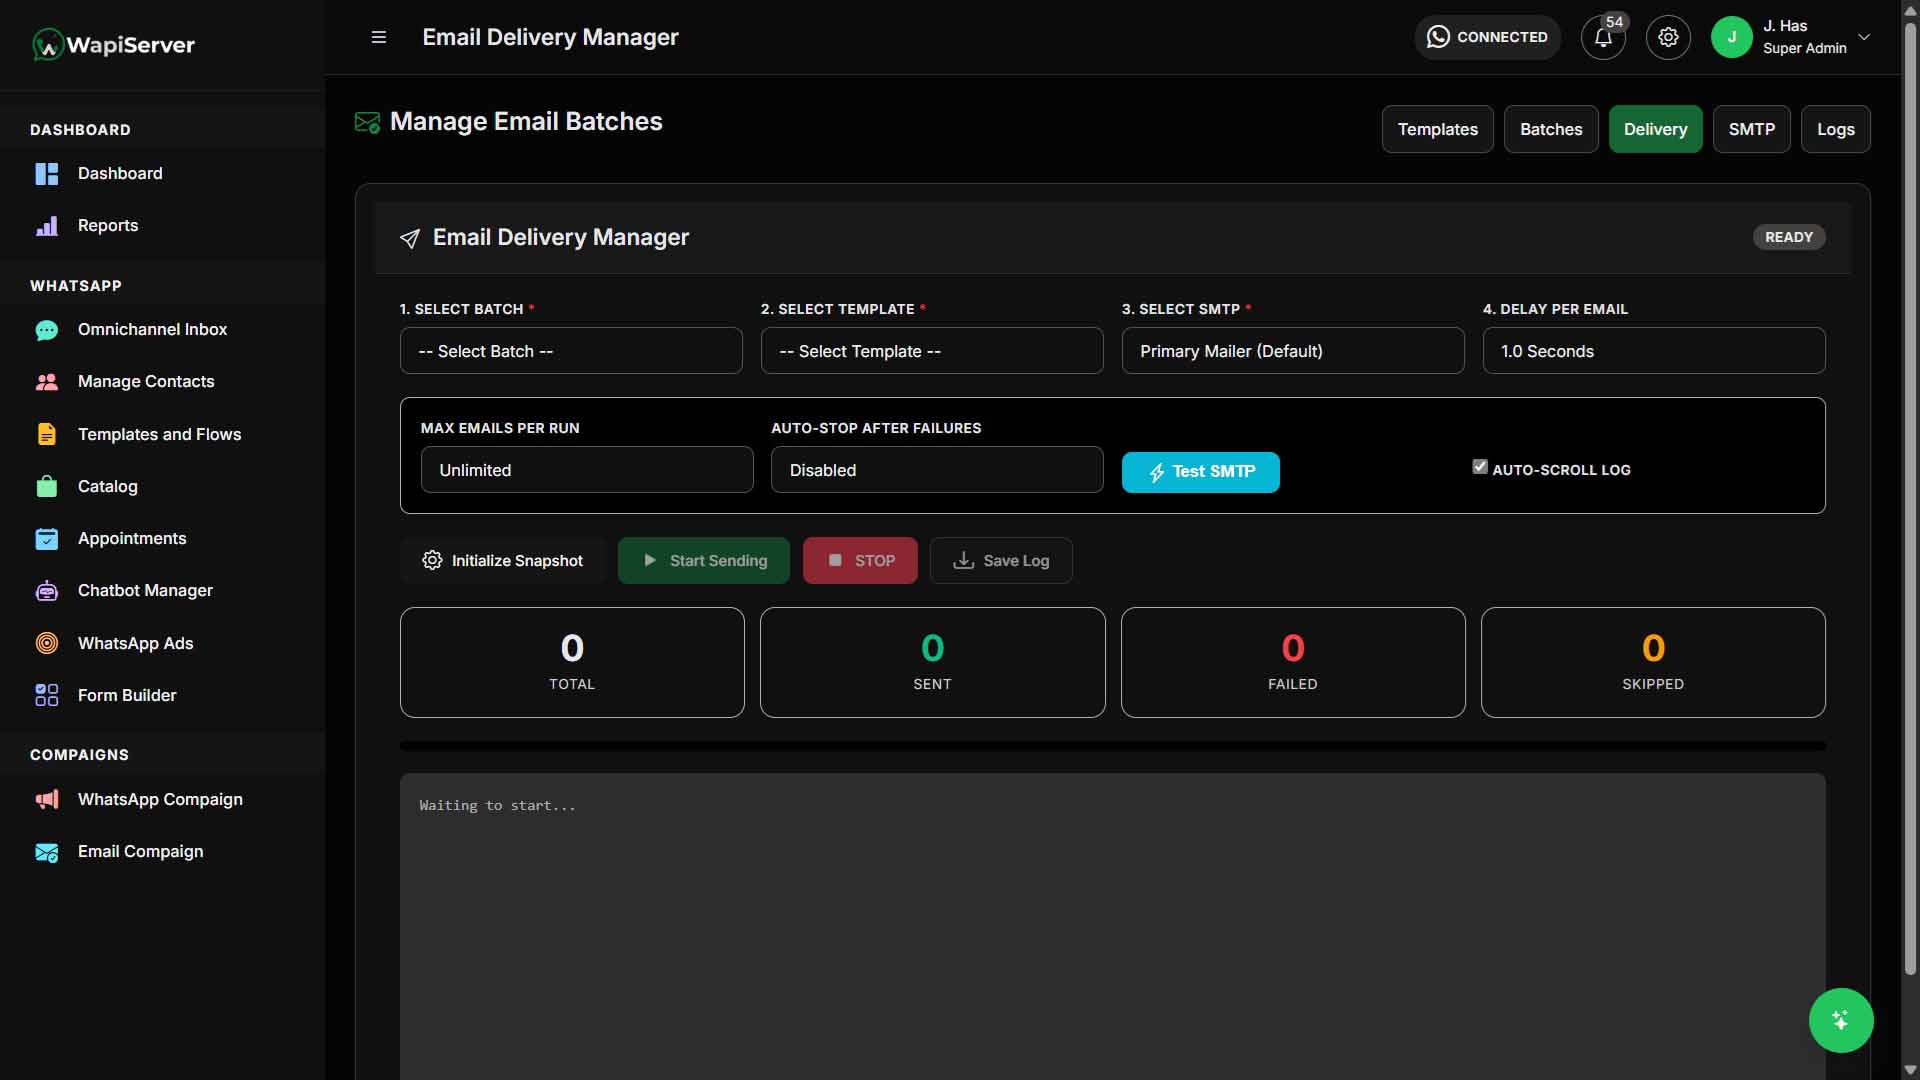Switch to the Logs tab

point(1836,129)
